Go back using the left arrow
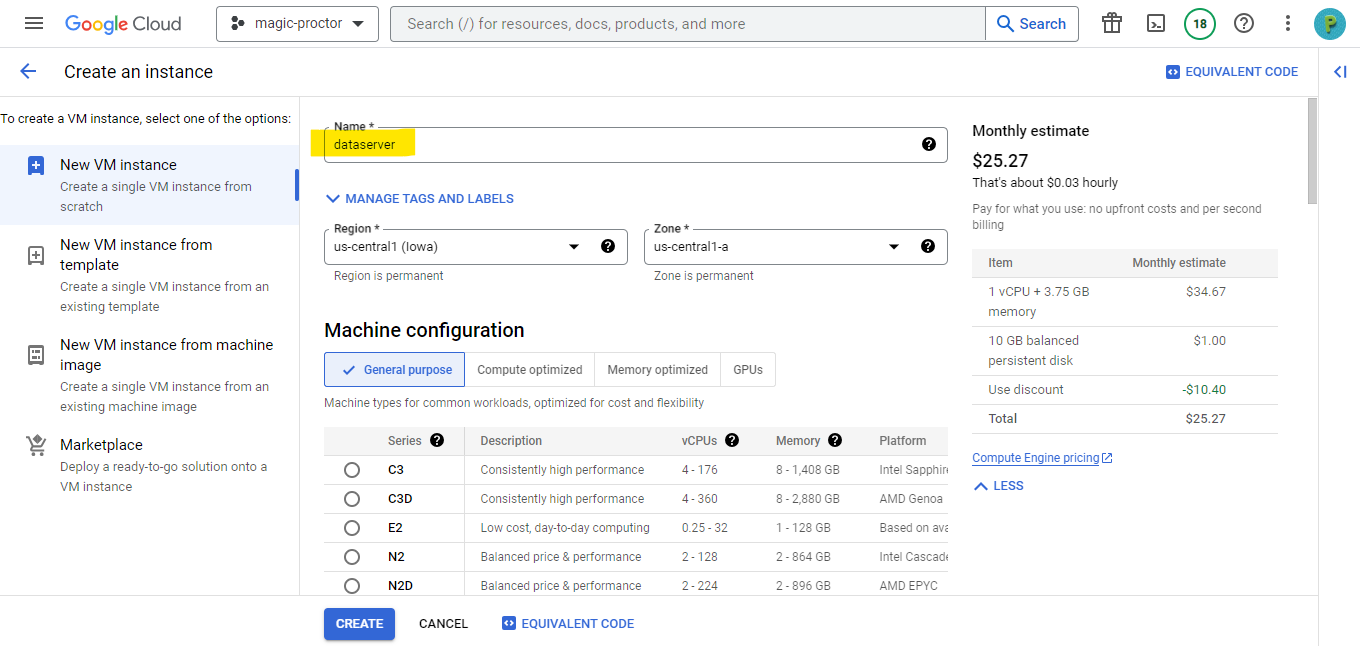This screenshot has height=646, width=1360. pos(28,72)
